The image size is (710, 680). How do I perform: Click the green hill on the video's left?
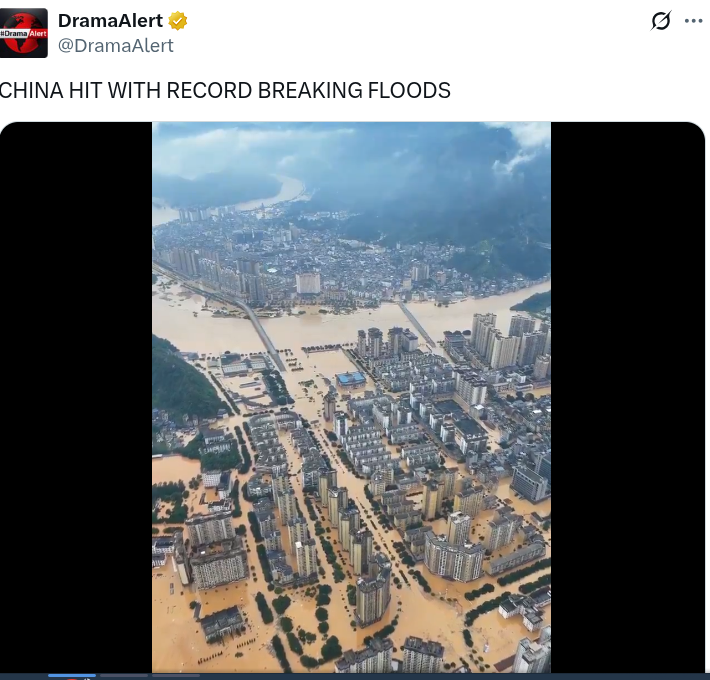(181, 380)
